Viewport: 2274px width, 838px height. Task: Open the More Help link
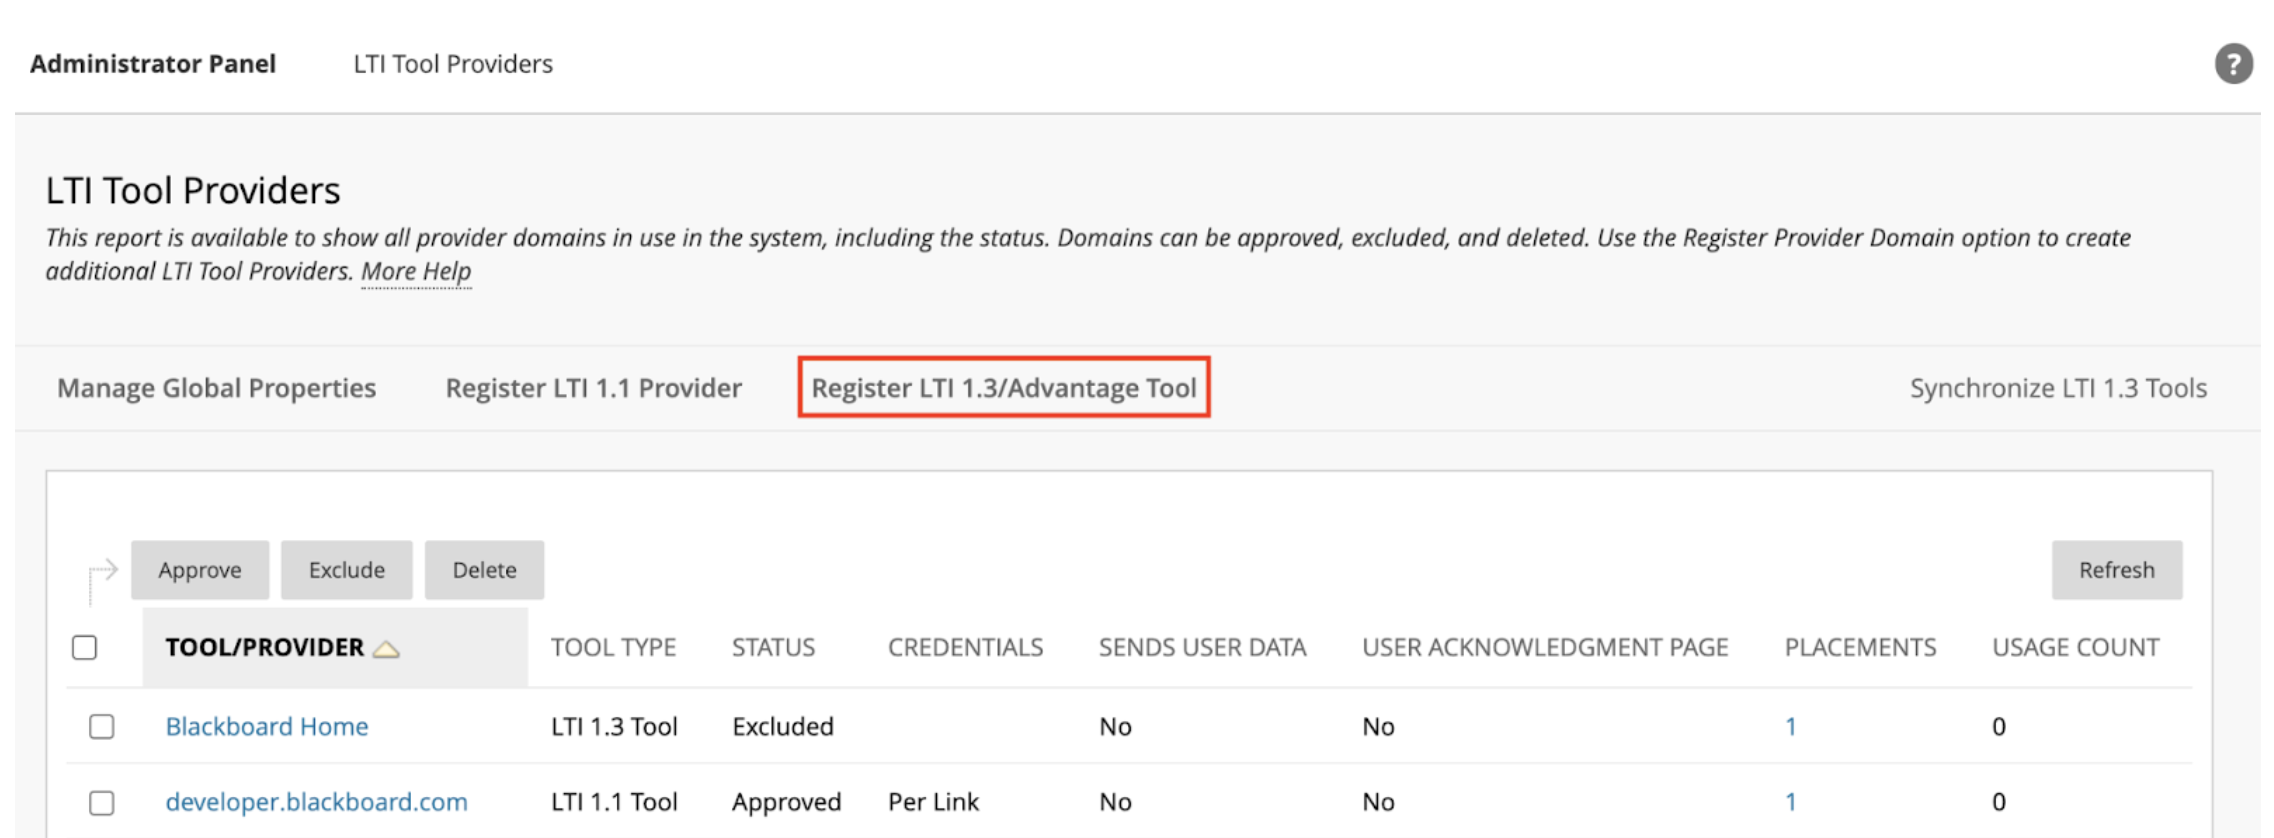pyautogui.click(x=416, y=271)
